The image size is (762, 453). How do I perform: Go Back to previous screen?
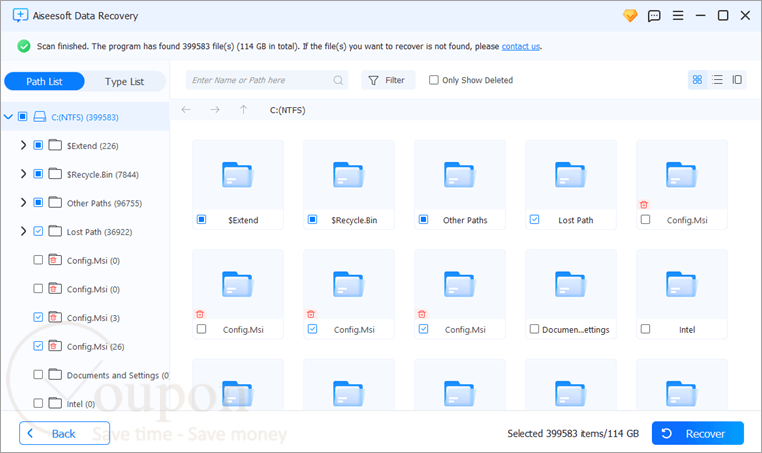pos(65,433)
